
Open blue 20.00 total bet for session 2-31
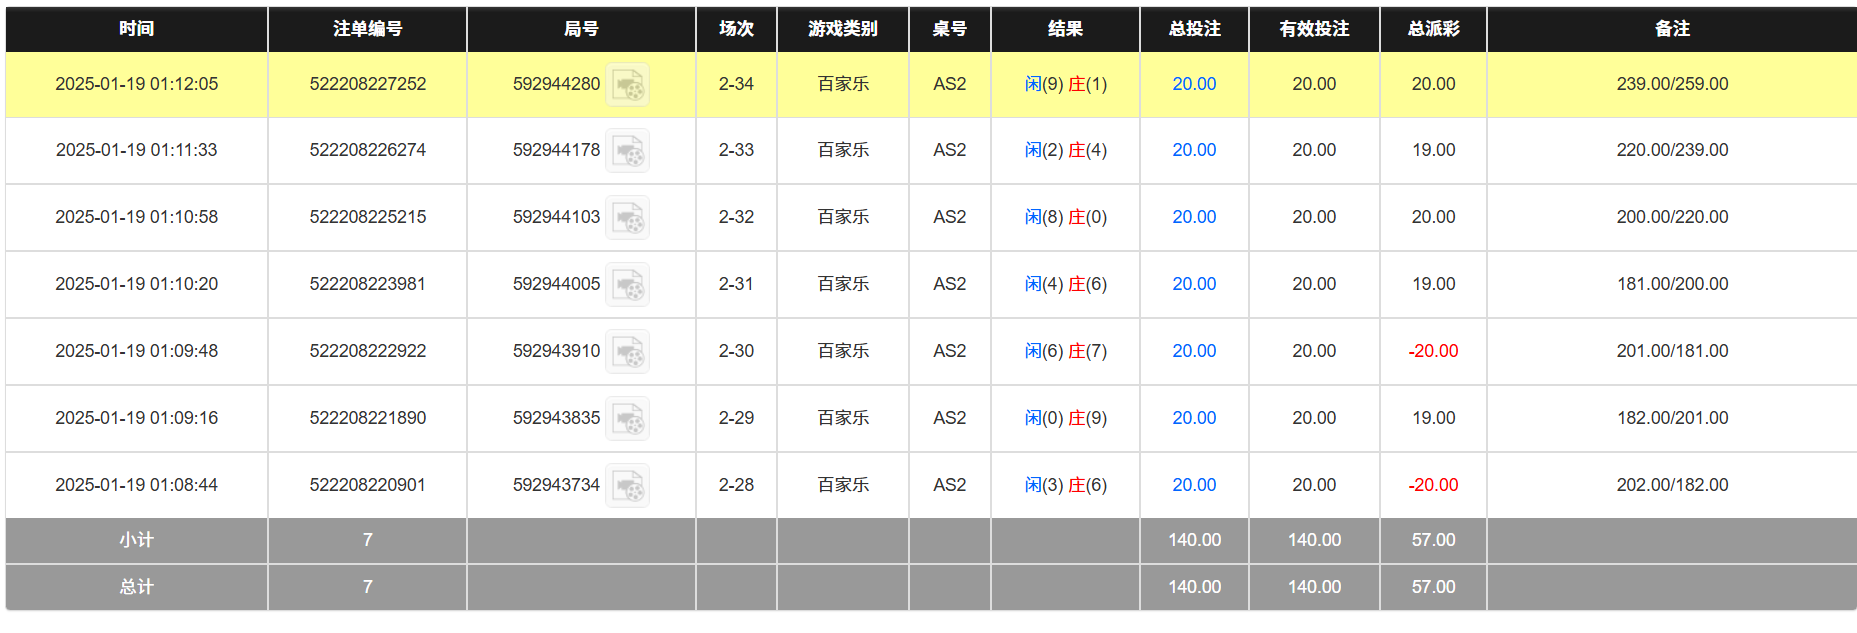coord(1194,284)
